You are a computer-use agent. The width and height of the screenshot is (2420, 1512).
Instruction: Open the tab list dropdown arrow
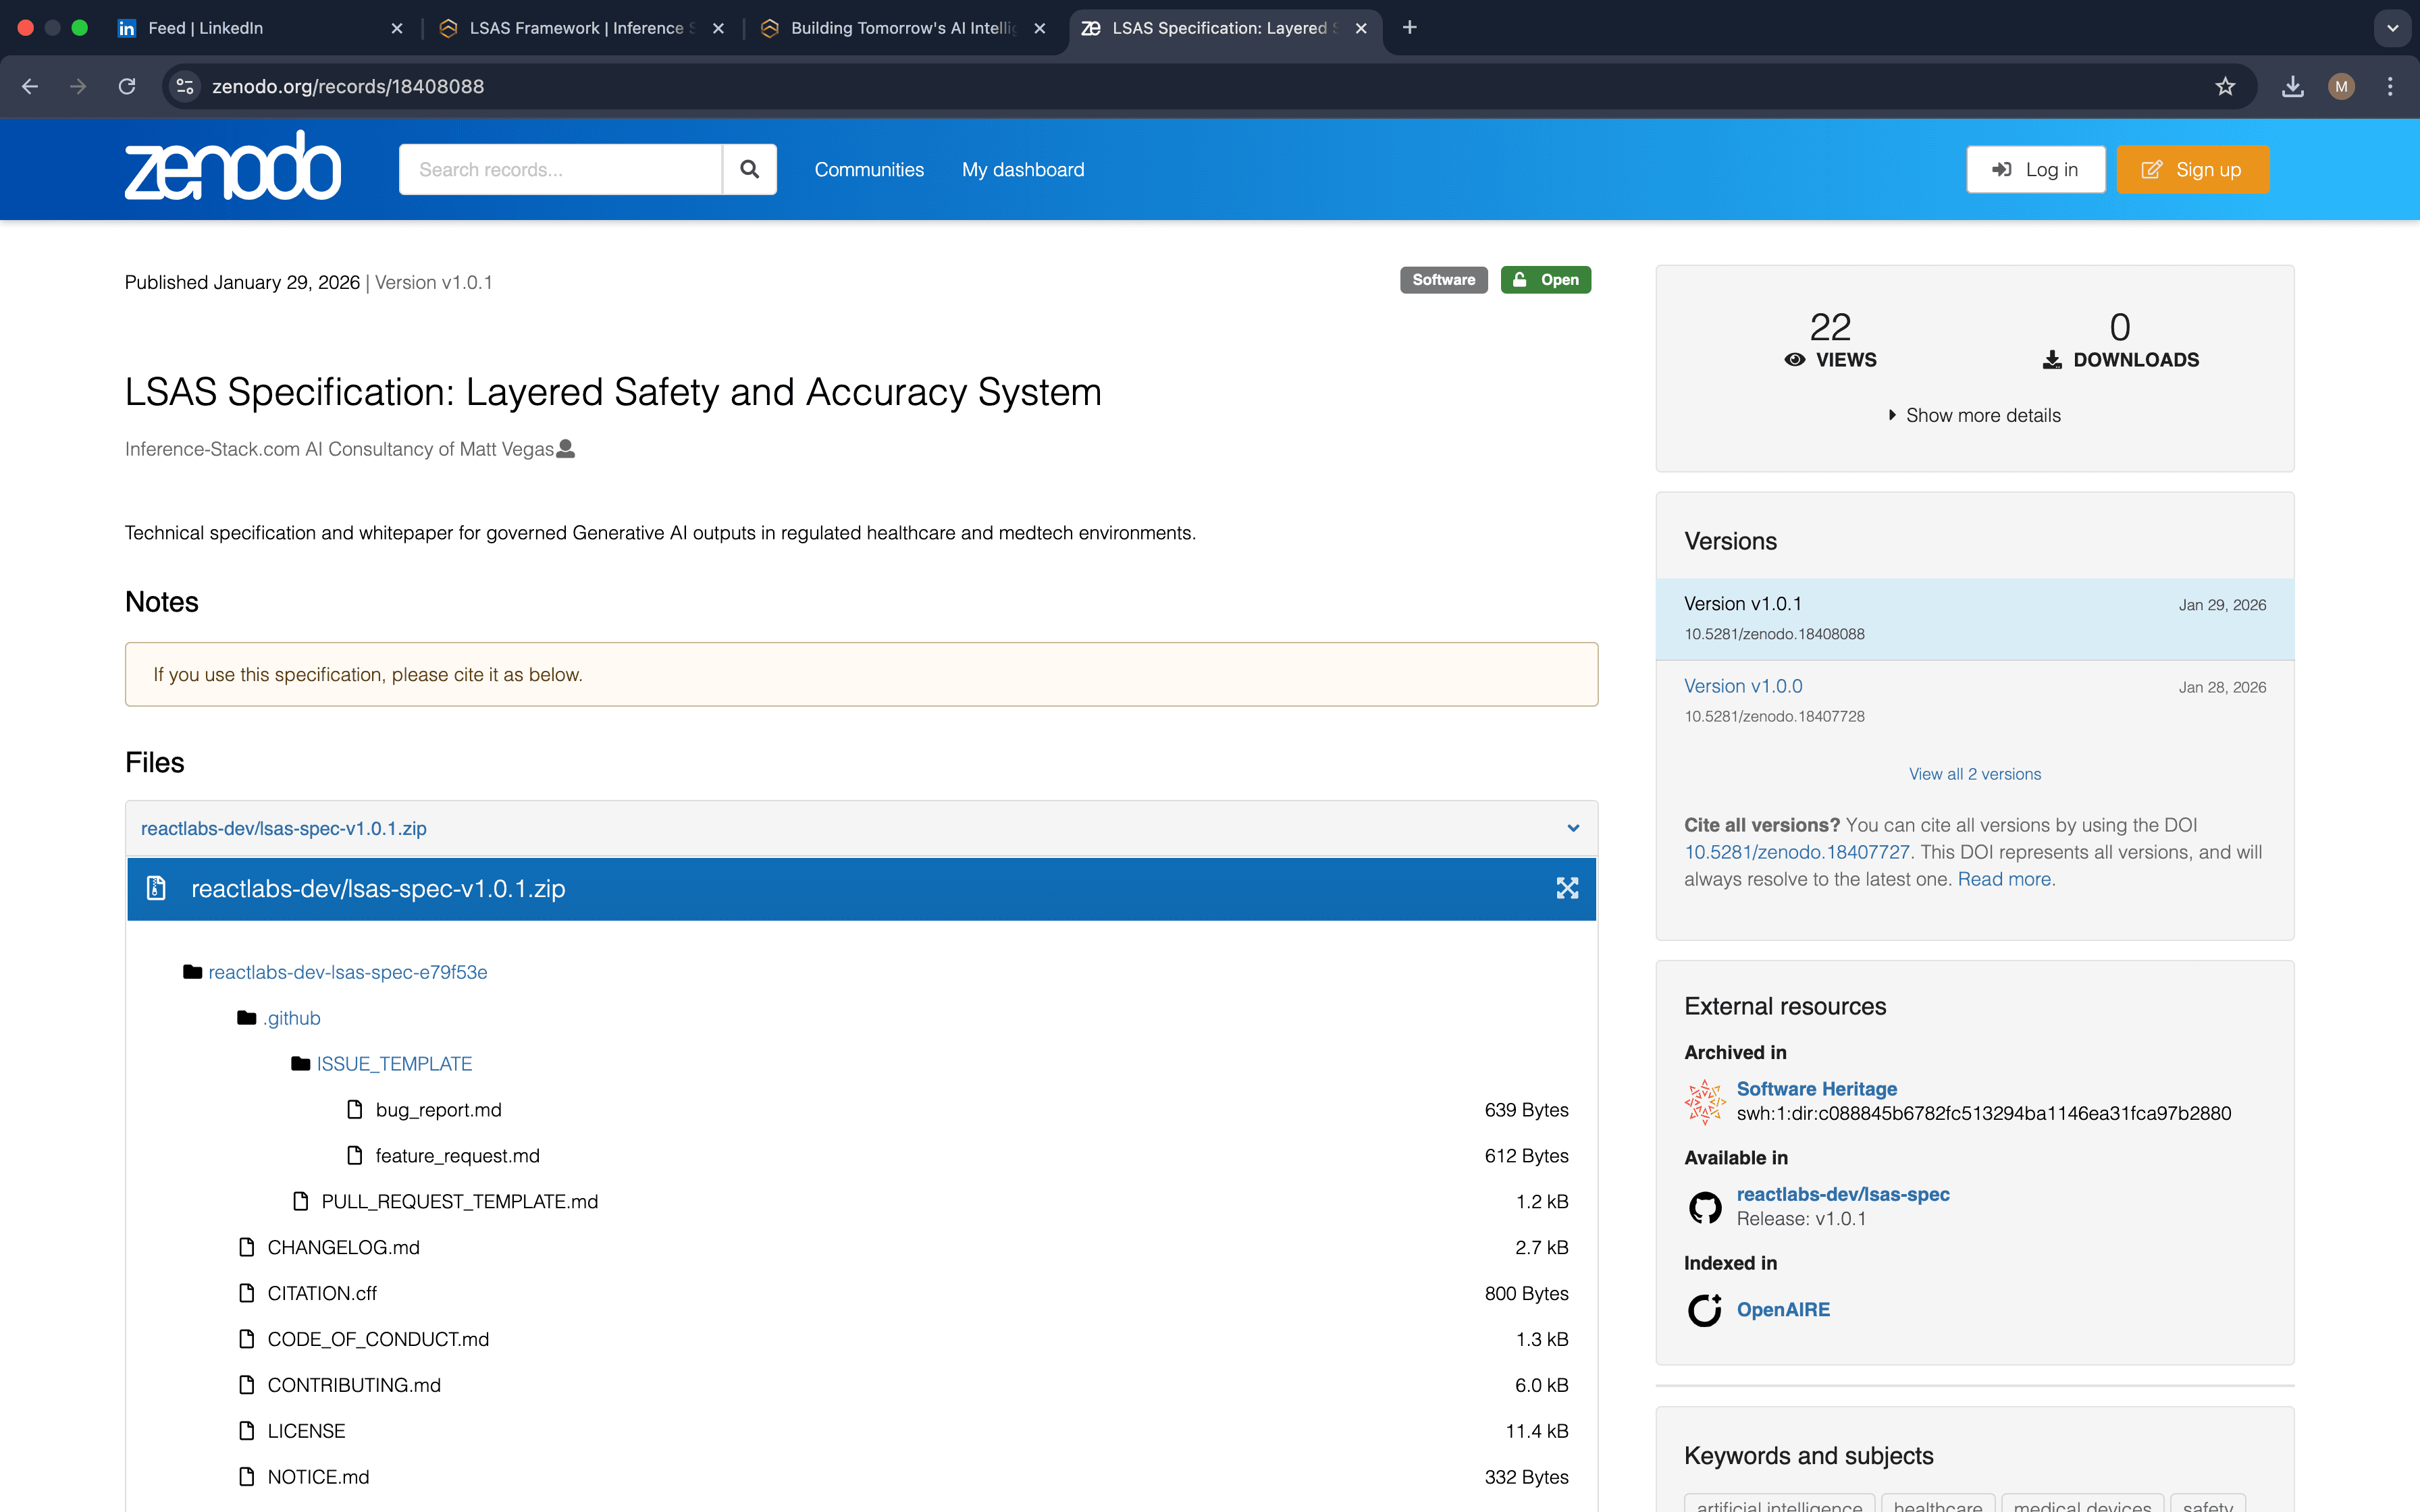[2392, 28]
